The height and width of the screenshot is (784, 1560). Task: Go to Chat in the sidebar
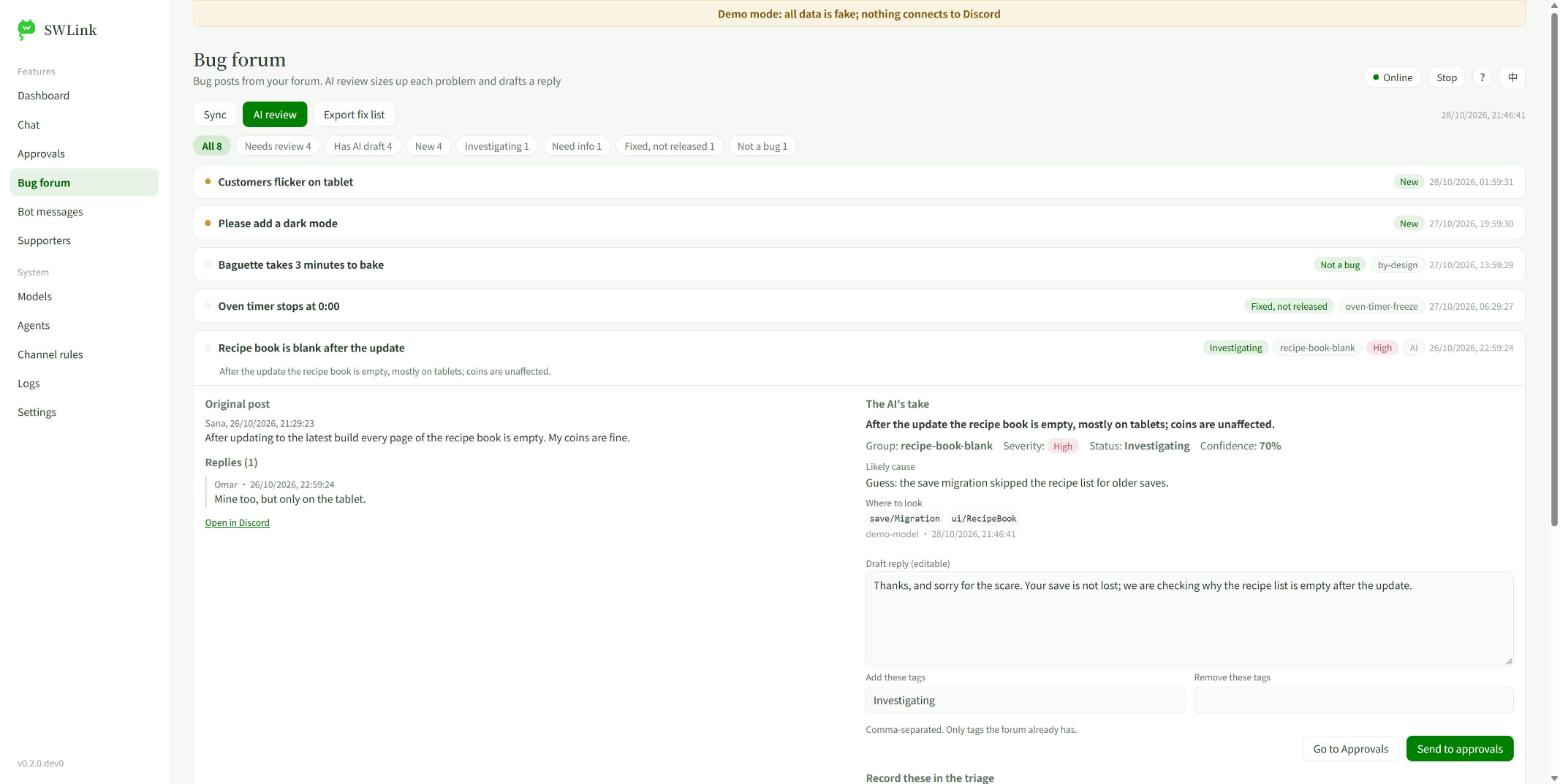coord(84,125)
